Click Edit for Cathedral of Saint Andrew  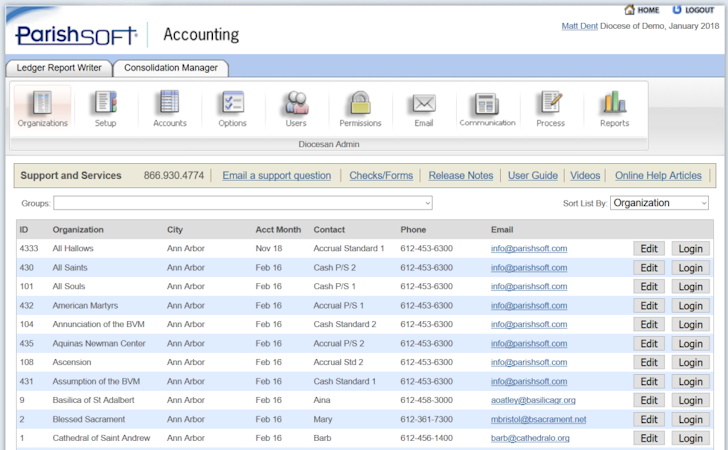tap(649, 438)
